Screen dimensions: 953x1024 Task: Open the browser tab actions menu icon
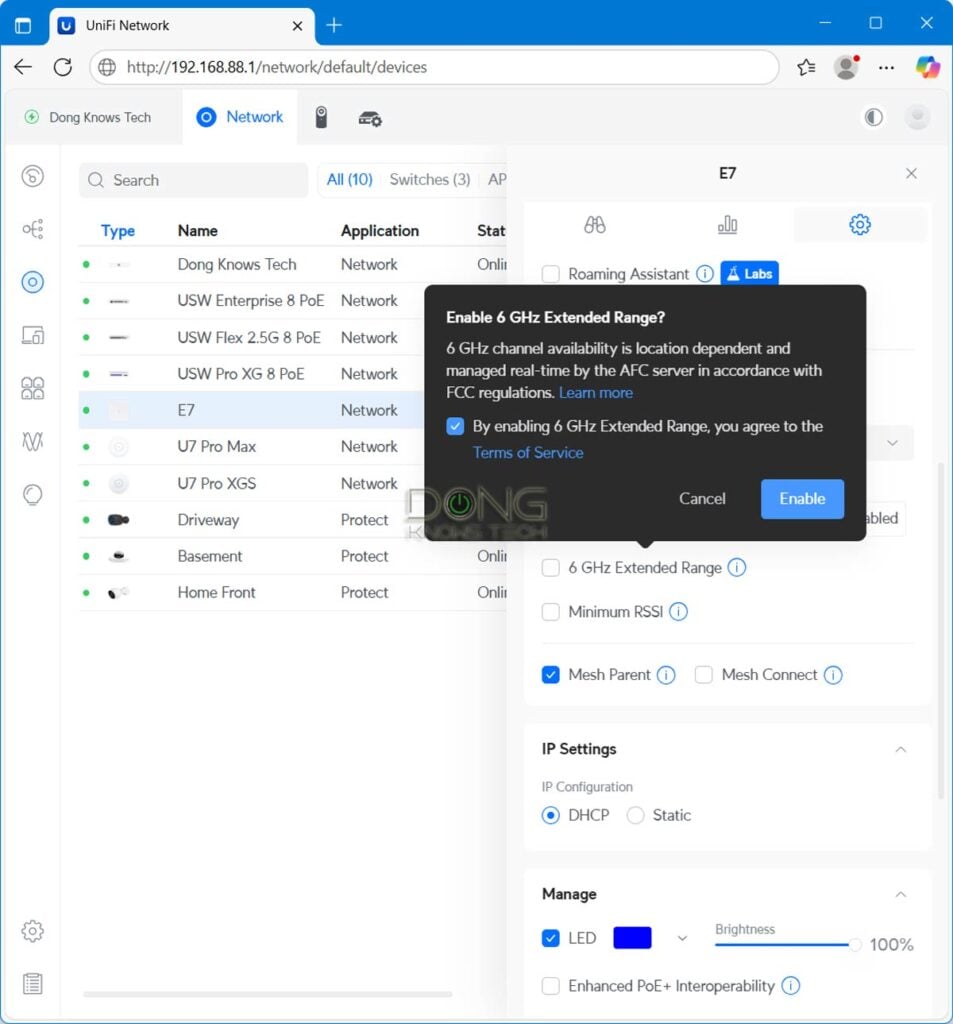click(x=23, y=25)
